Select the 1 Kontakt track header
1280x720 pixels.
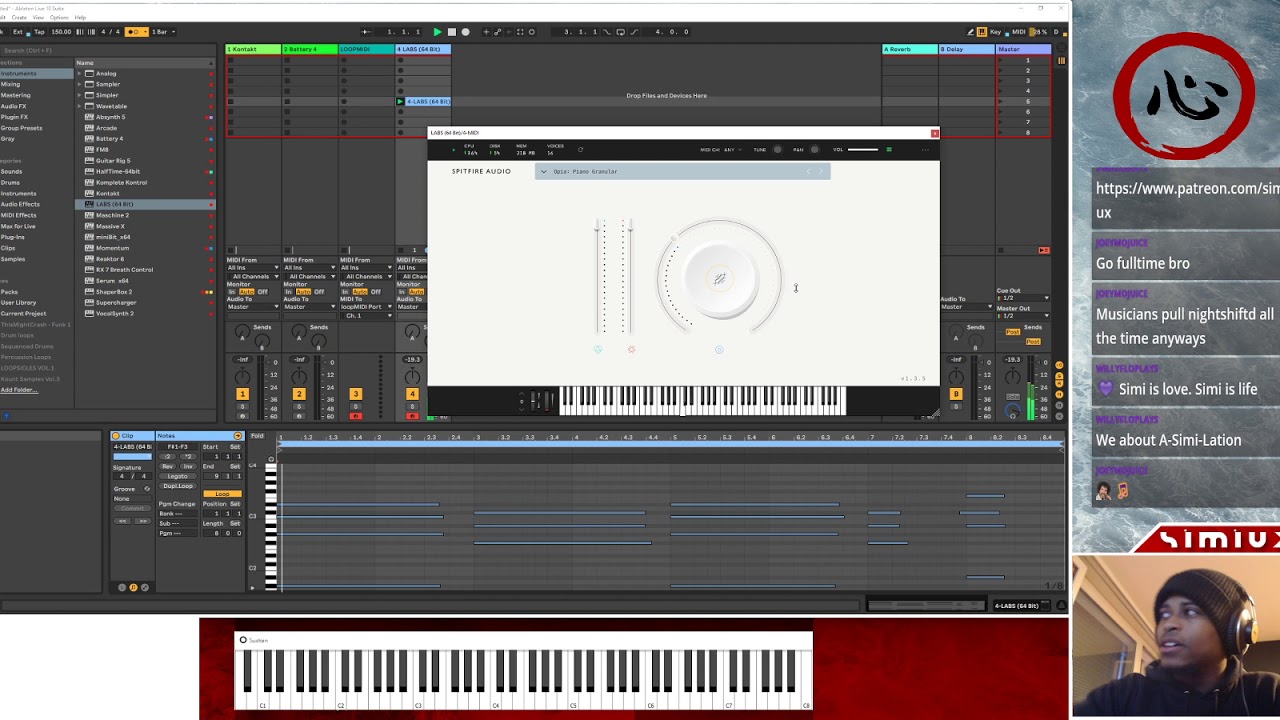[253, 49]
